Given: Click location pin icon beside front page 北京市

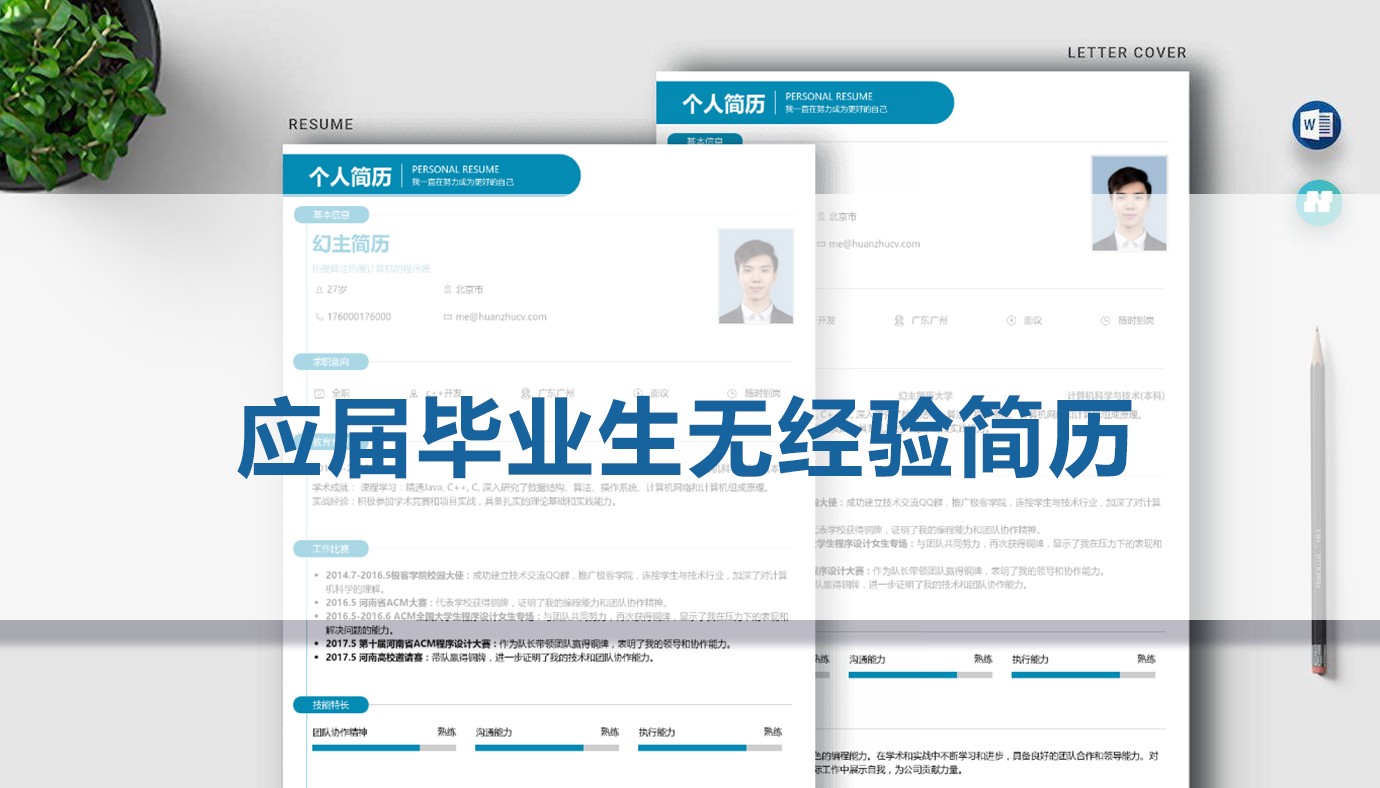Looking at the screenshot, I should pos(447,290).
